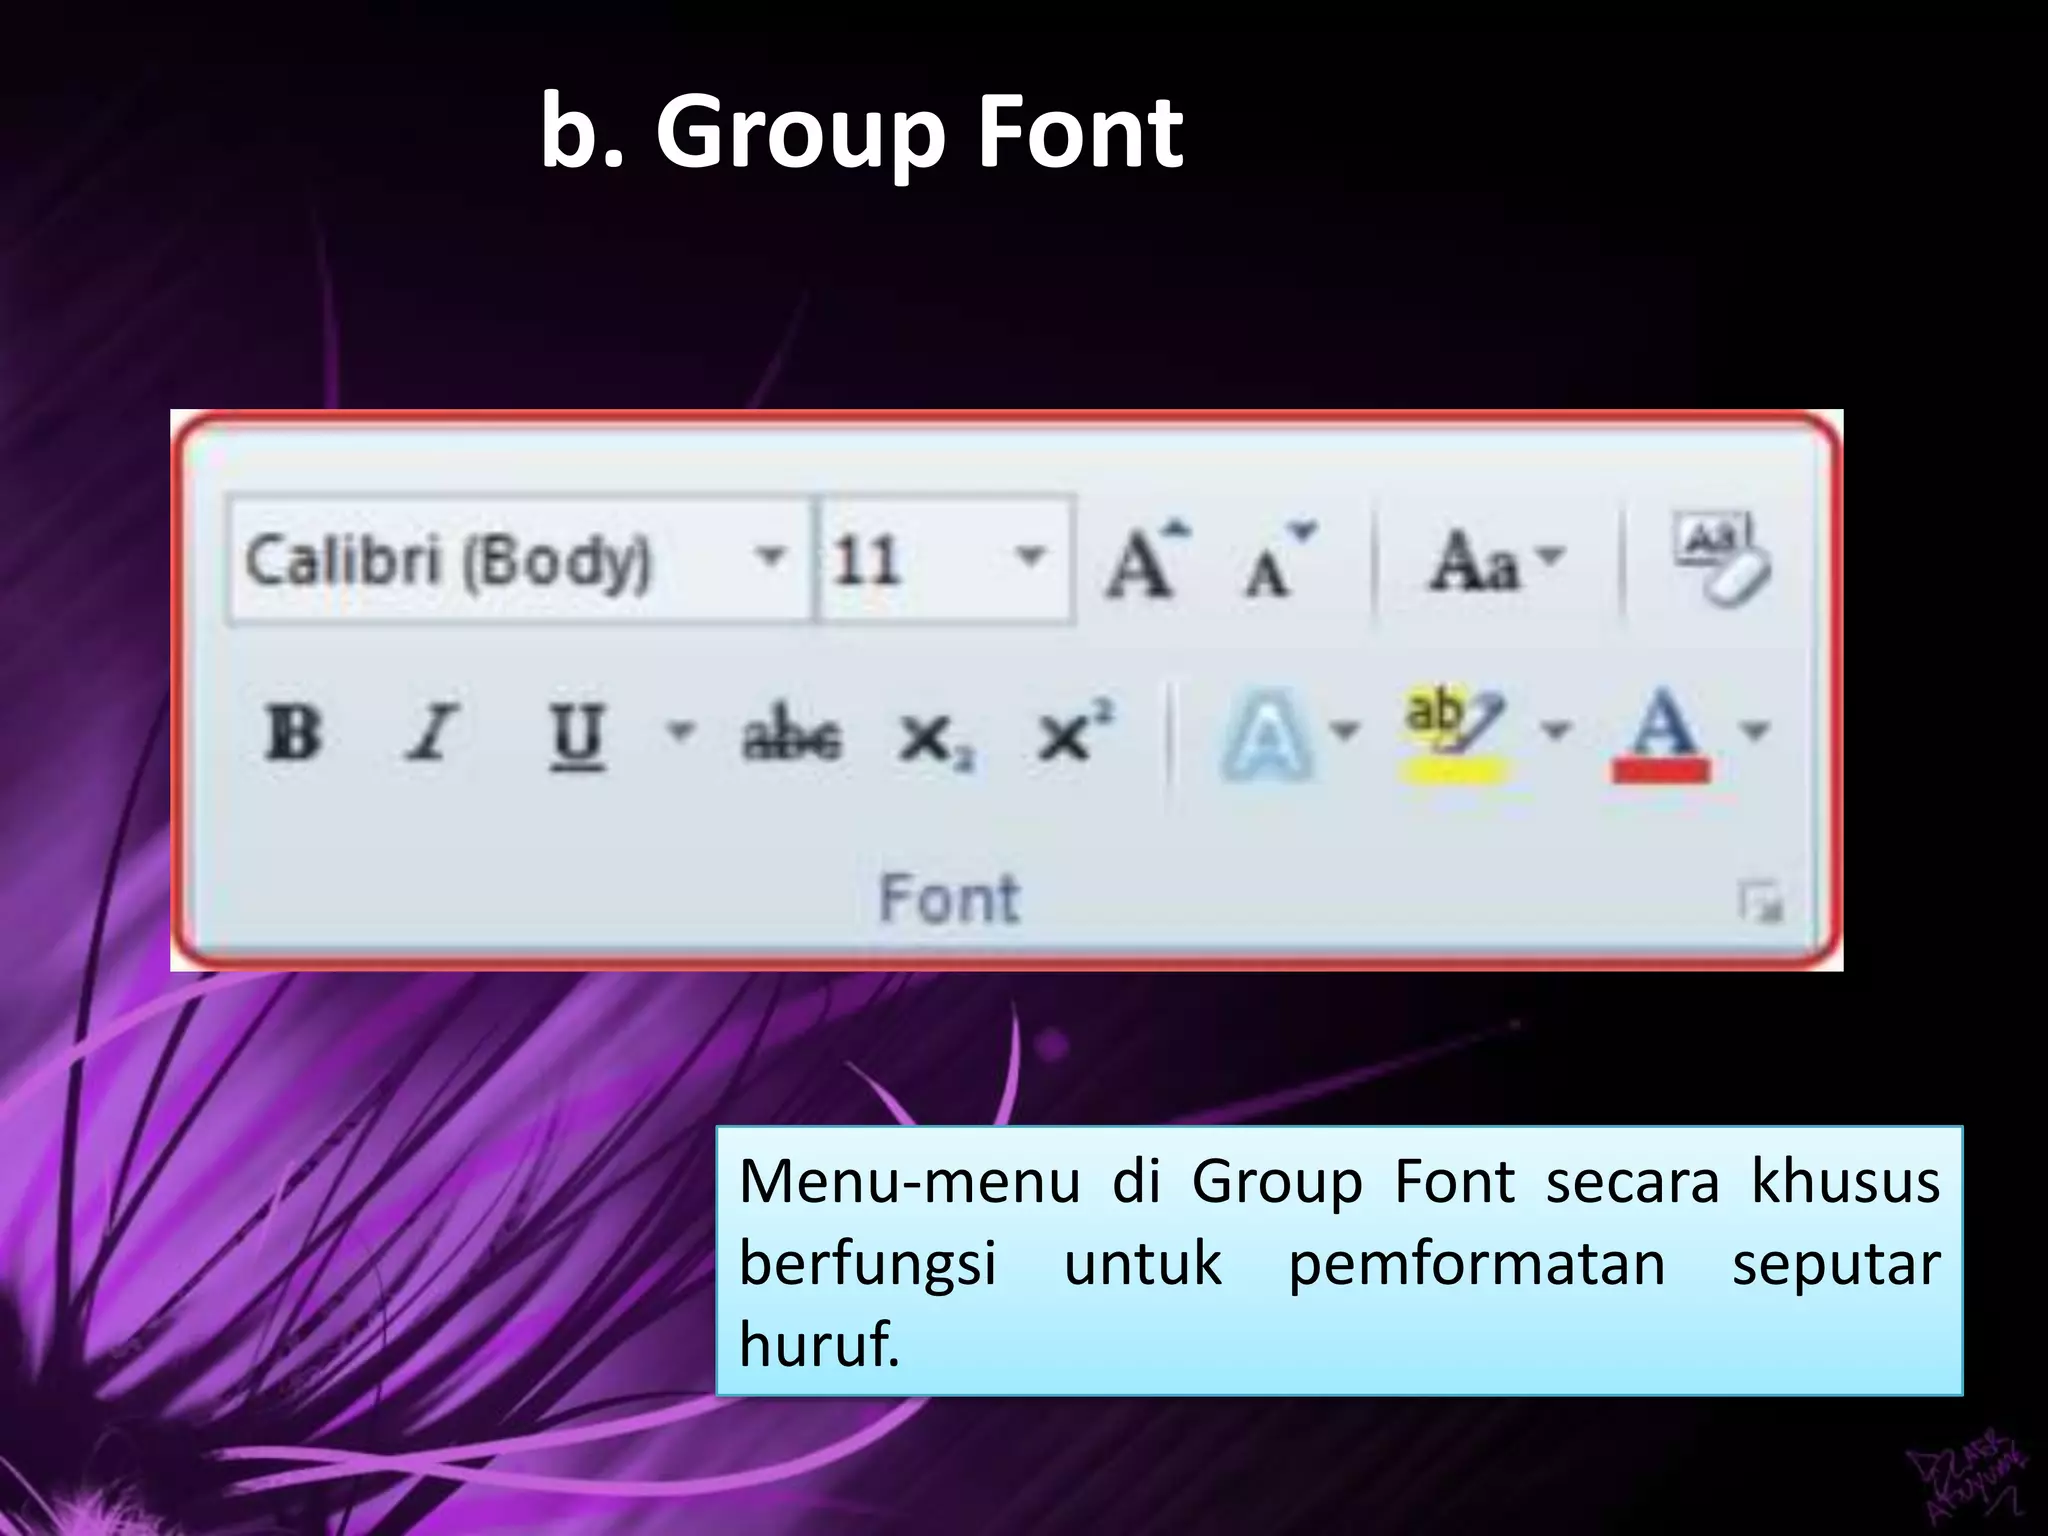Click the Text Effects glowing A icon
This screenshot has height=1536, width=2048.
click(x=1266, y=738)
